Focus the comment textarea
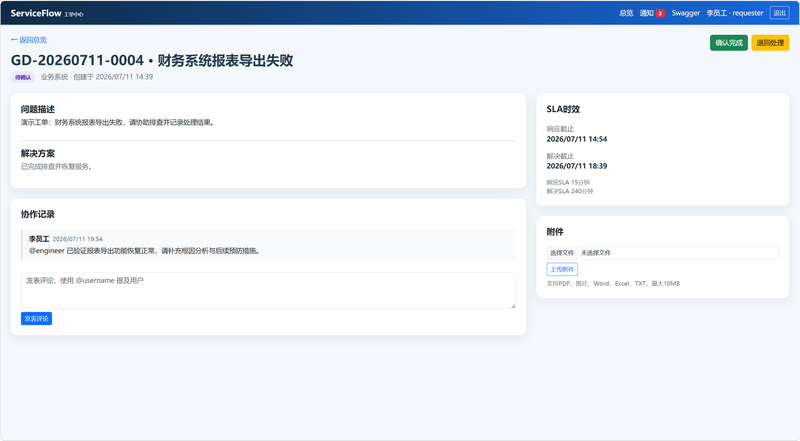This screenshot has height=441, width=800. [268, 290]
